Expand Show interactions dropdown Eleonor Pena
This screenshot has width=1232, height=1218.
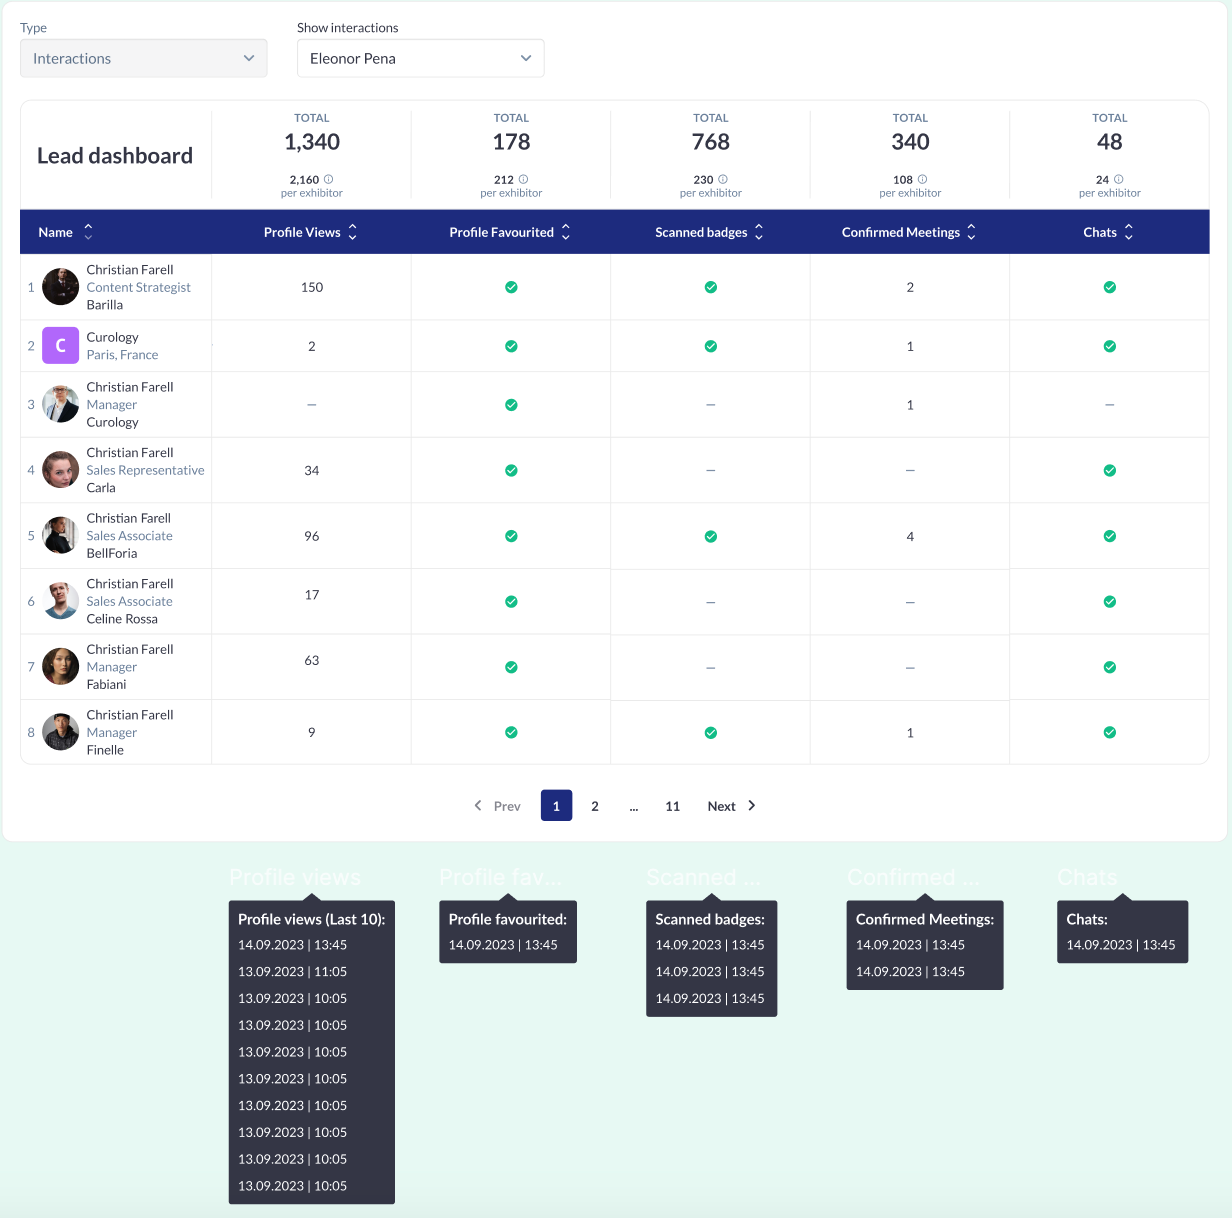click(x=421, y=58)
